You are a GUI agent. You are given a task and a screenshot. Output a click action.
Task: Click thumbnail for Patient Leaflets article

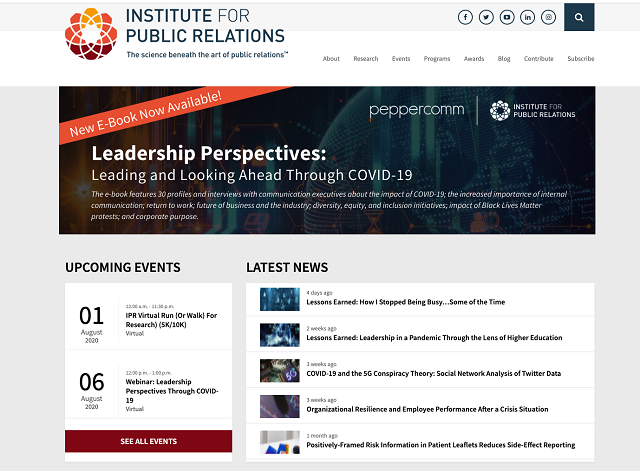(x=280, y=442)
